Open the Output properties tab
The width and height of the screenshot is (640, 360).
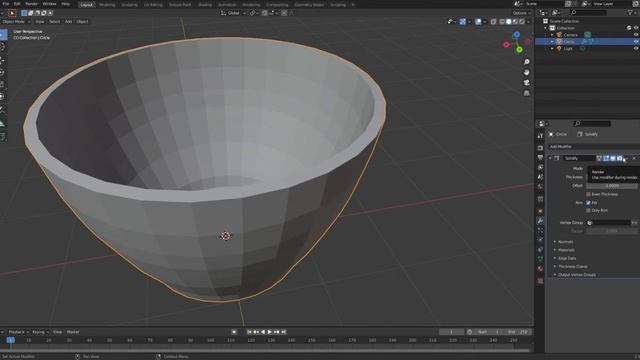(540, 158)
